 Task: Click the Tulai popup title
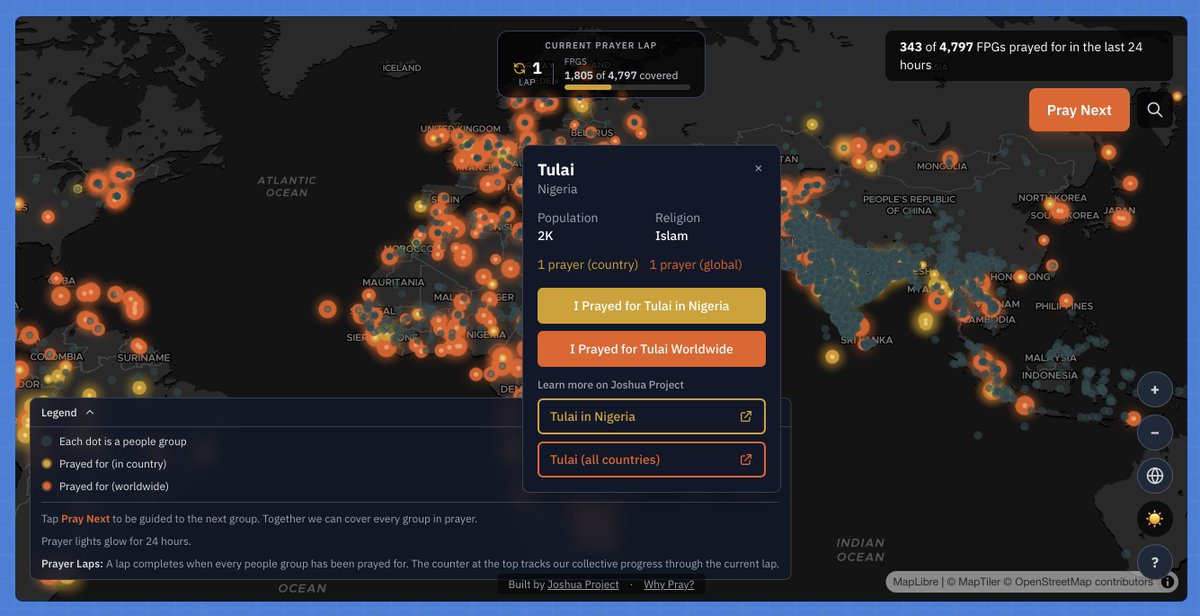556,169
